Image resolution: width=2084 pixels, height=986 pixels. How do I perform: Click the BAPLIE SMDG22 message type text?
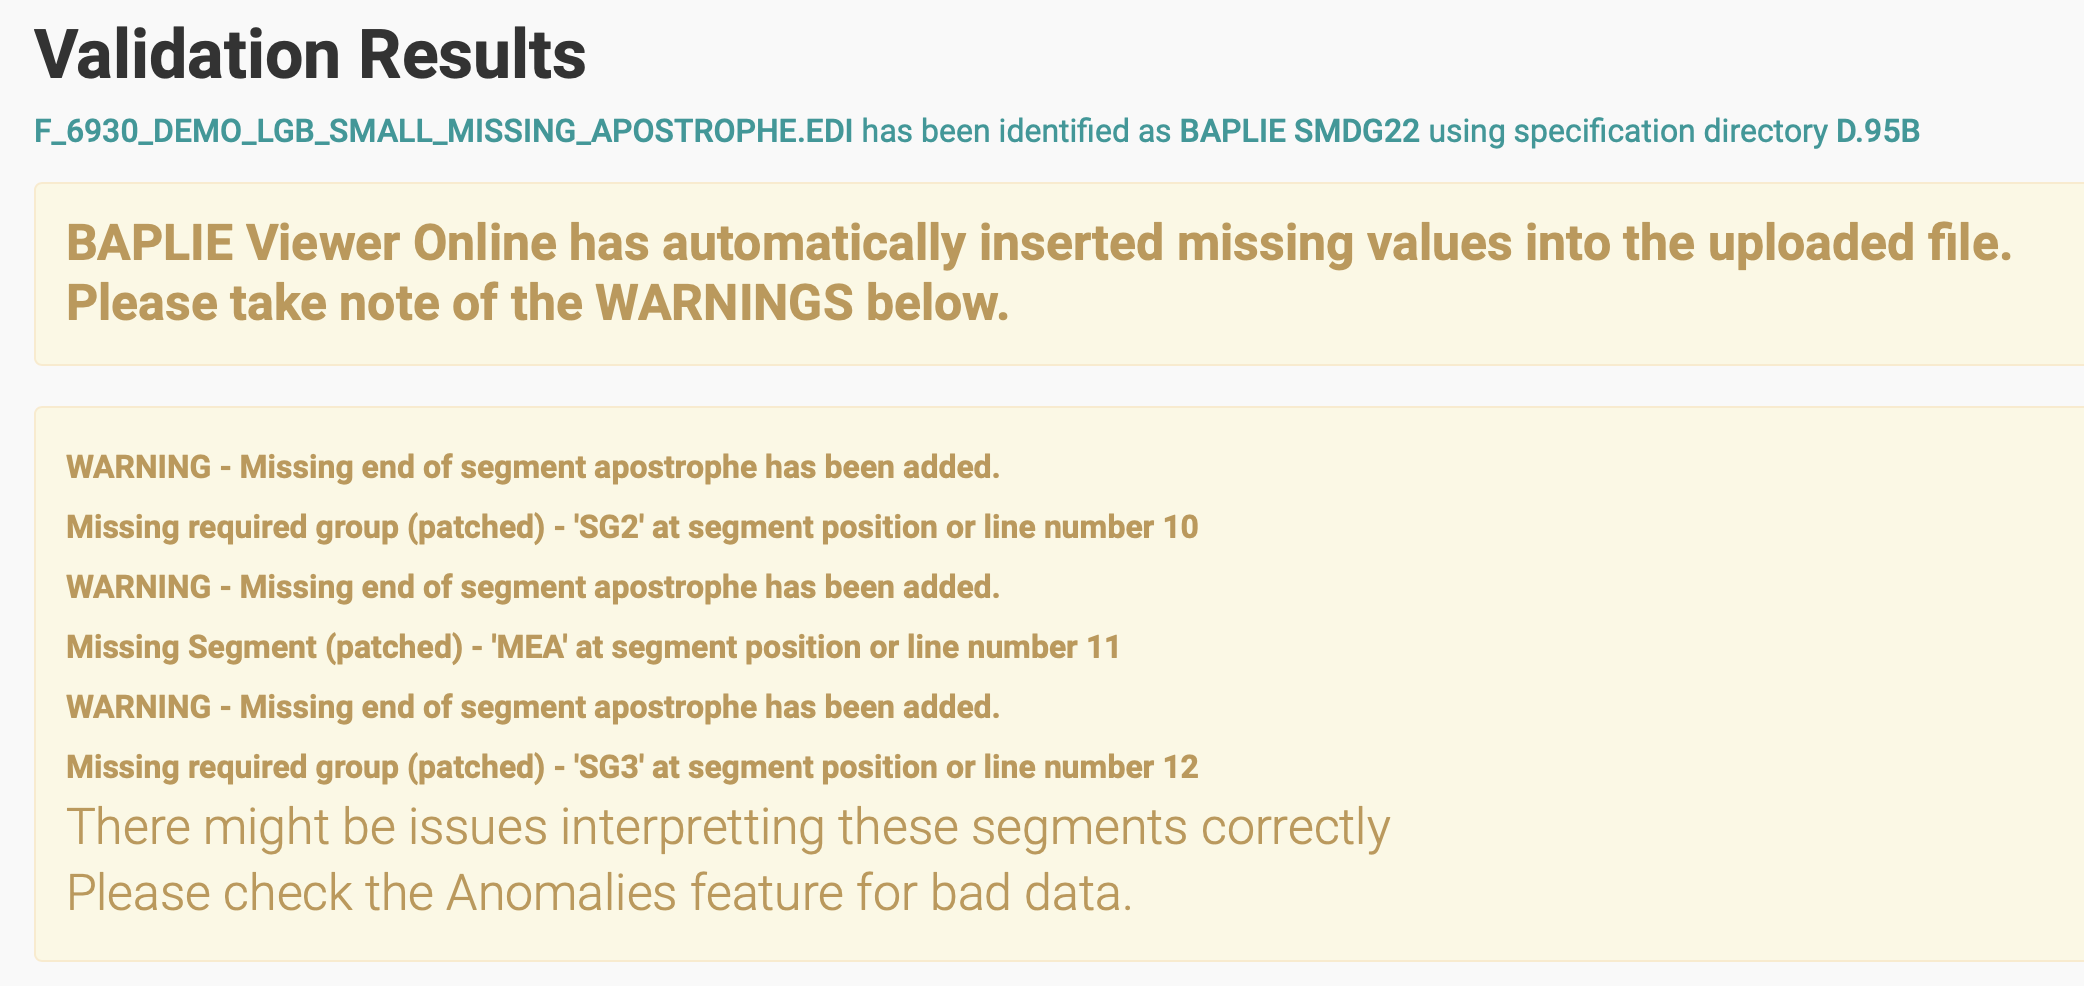[1299, 132]
